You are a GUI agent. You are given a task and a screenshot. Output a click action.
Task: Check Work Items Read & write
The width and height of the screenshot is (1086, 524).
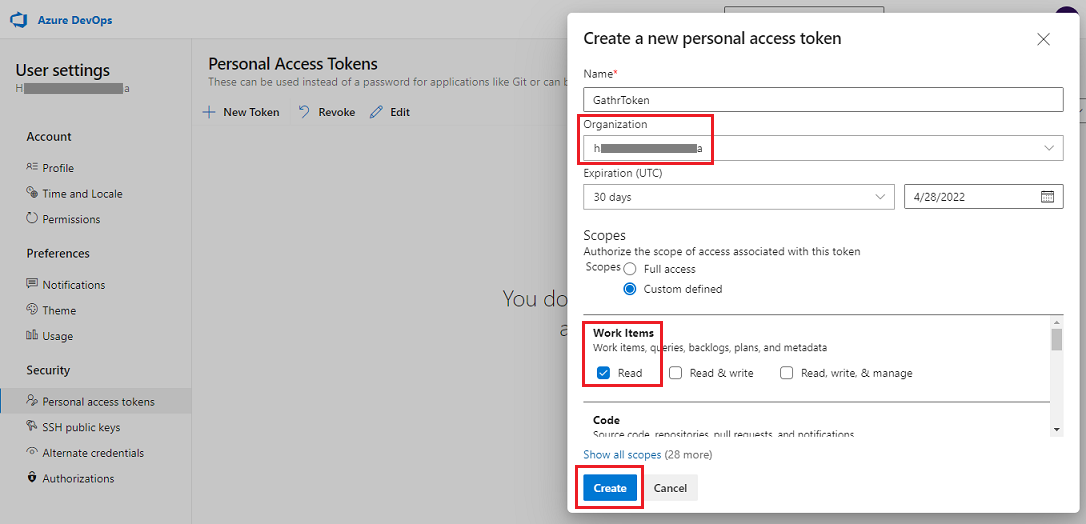[676, 373]
